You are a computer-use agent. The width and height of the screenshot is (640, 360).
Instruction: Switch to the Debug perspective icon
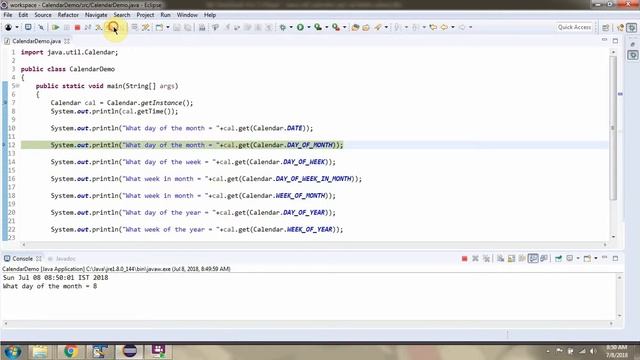coord(632,27)
